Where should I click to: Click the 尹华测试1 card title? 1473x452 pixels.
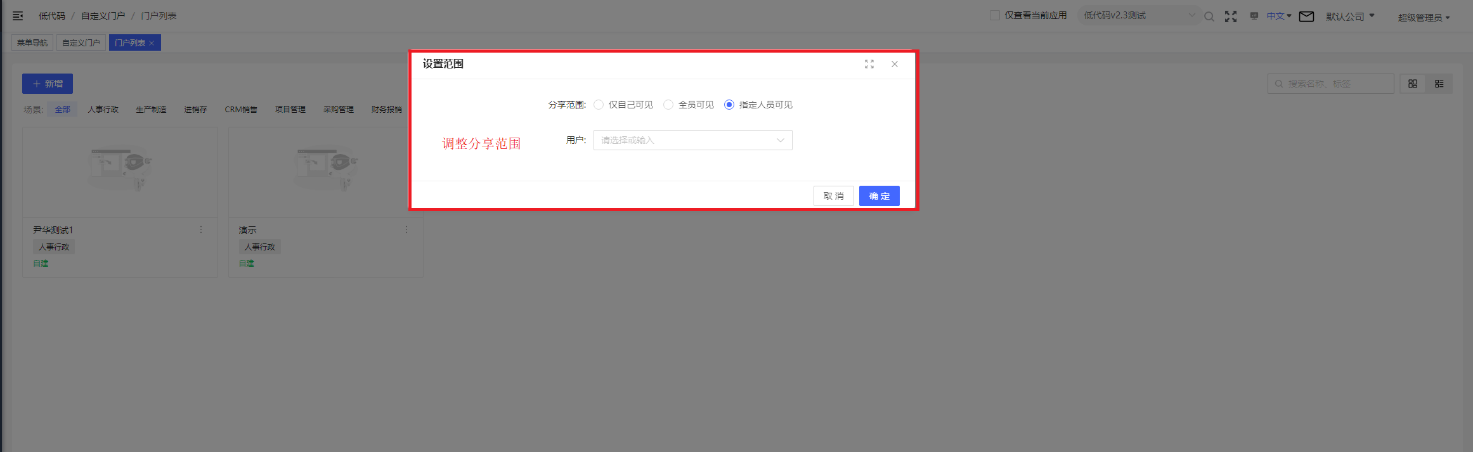point(53,230)
